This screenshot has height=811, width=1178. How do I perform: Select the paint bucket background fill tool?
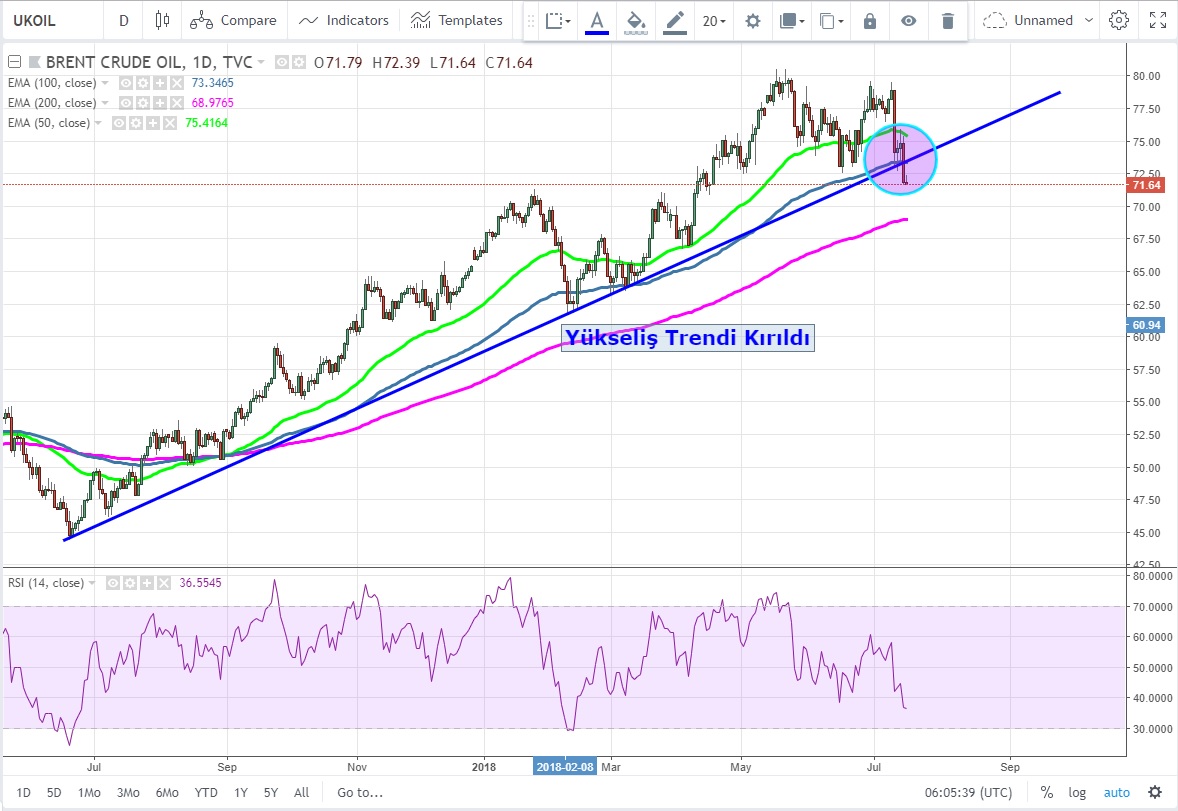(x=635, y=21)
